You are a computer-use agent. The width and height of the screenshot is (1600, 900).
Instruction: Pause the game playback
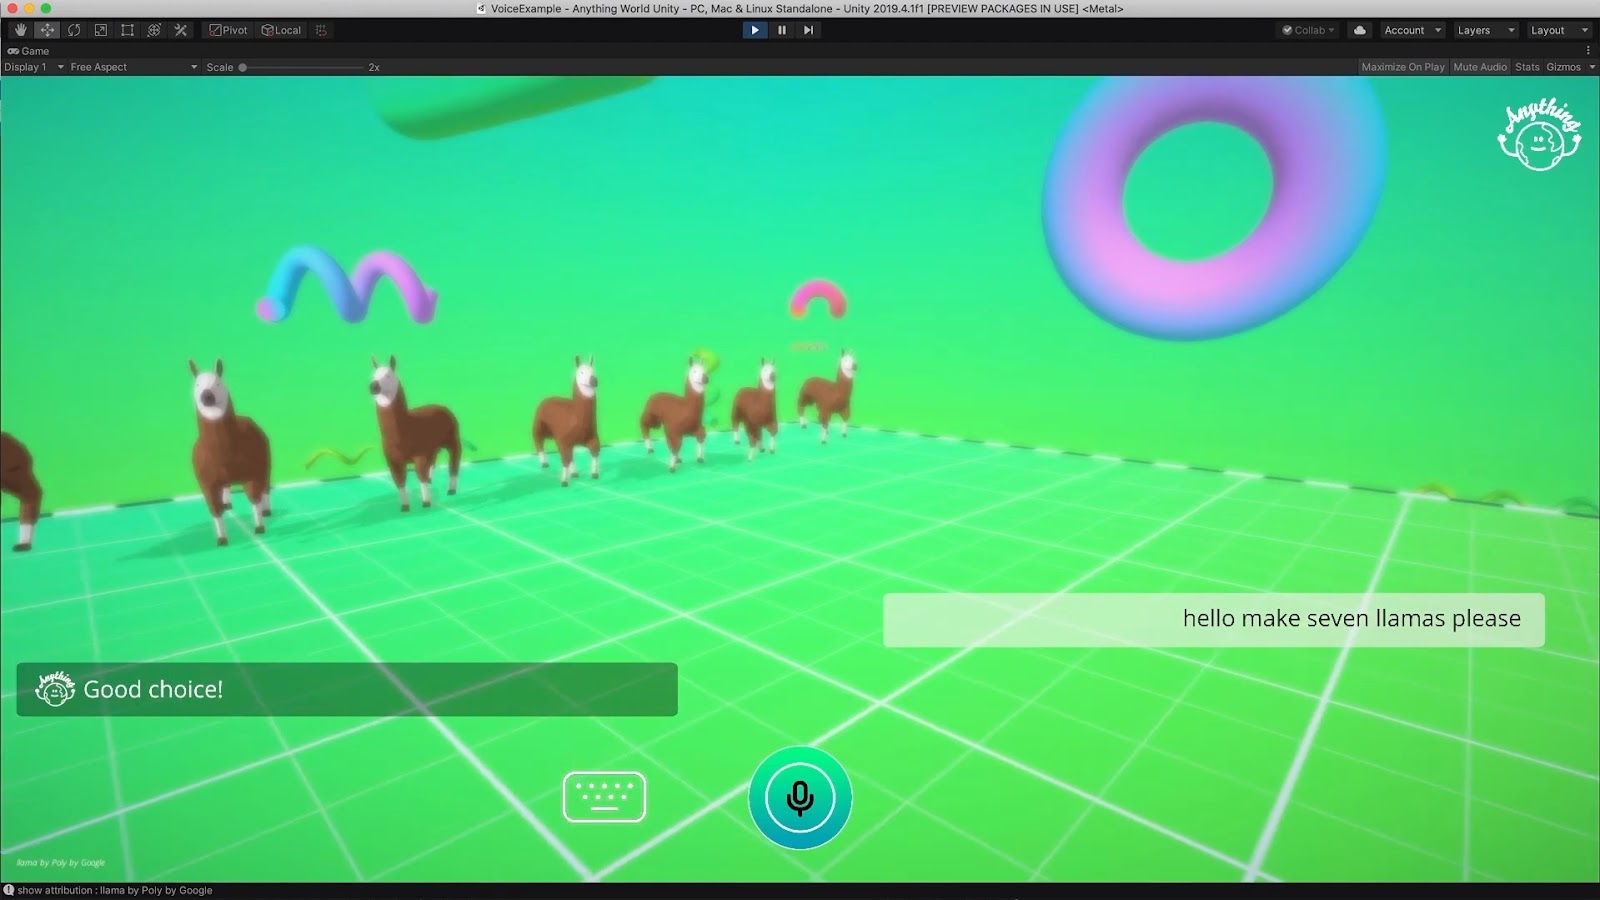pos(782,30)
